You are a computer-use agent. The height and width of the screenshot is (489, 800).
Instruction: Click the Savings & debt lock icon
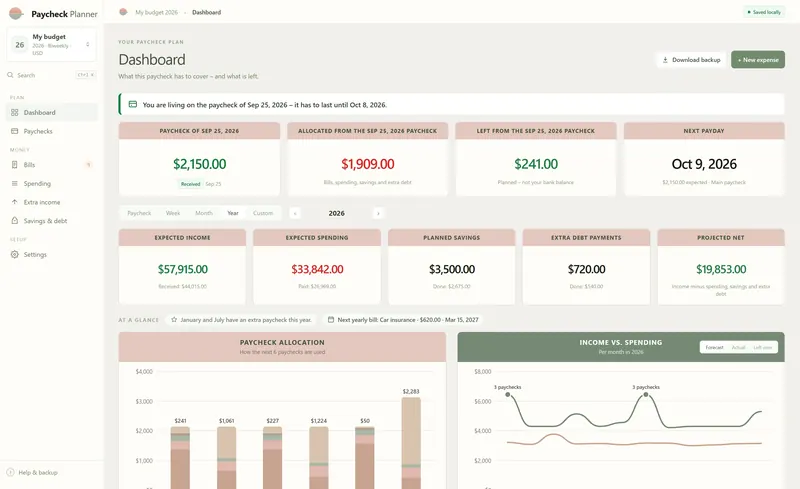pyautogui.click(x=14, y=221)
